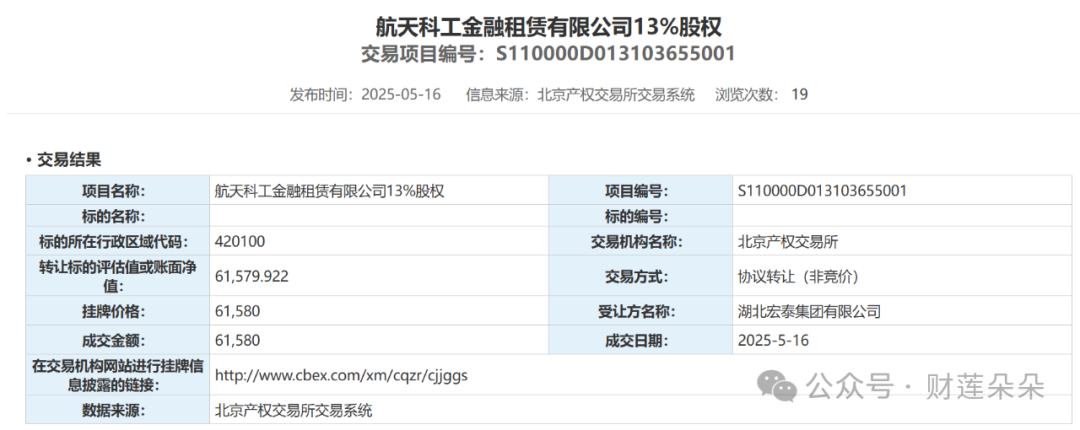Select the appraisal value 61,579.922
This screenshot has height=430, width=1080.
[x=252, y=276]
